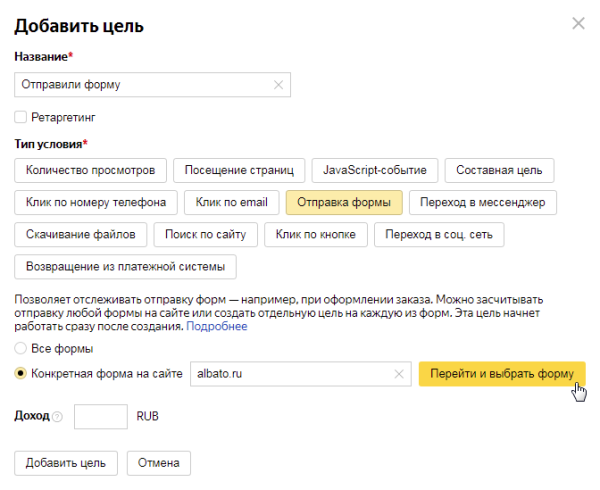Viewport: 600px width, 490px height.
Task: Open the Доход help question icon
Action: [57, 416]
